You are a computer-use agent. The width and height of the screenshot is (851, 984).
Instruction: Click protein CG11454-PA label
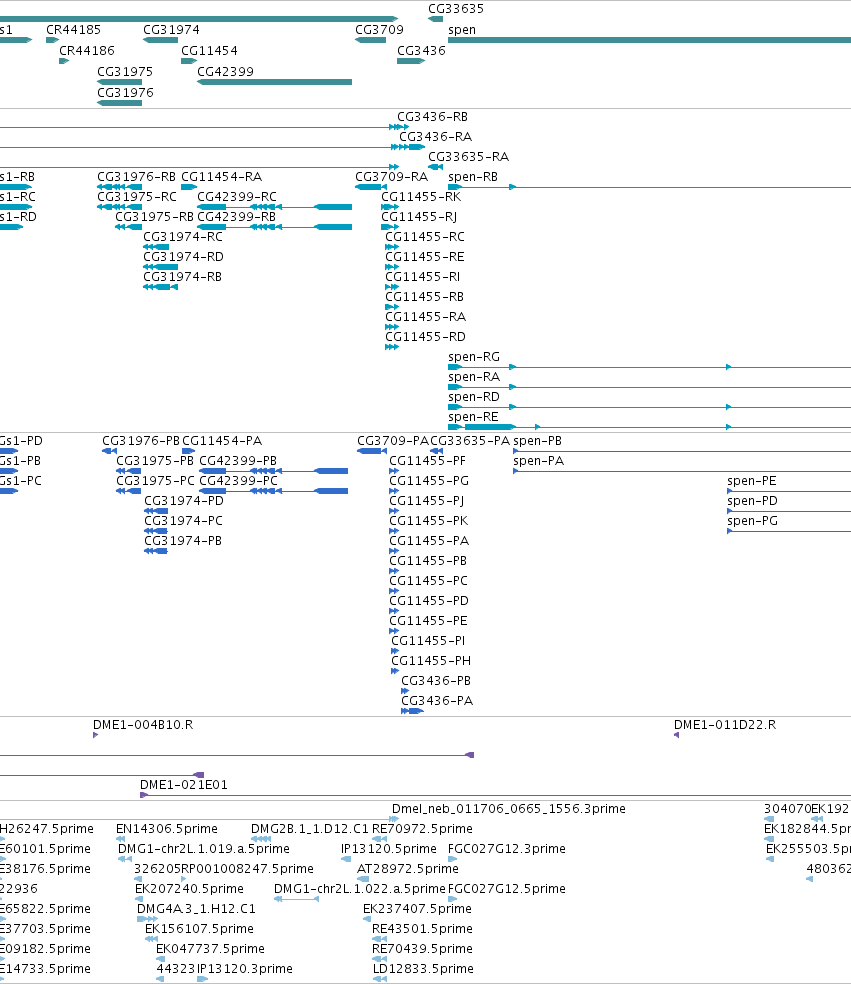(222, 441)
